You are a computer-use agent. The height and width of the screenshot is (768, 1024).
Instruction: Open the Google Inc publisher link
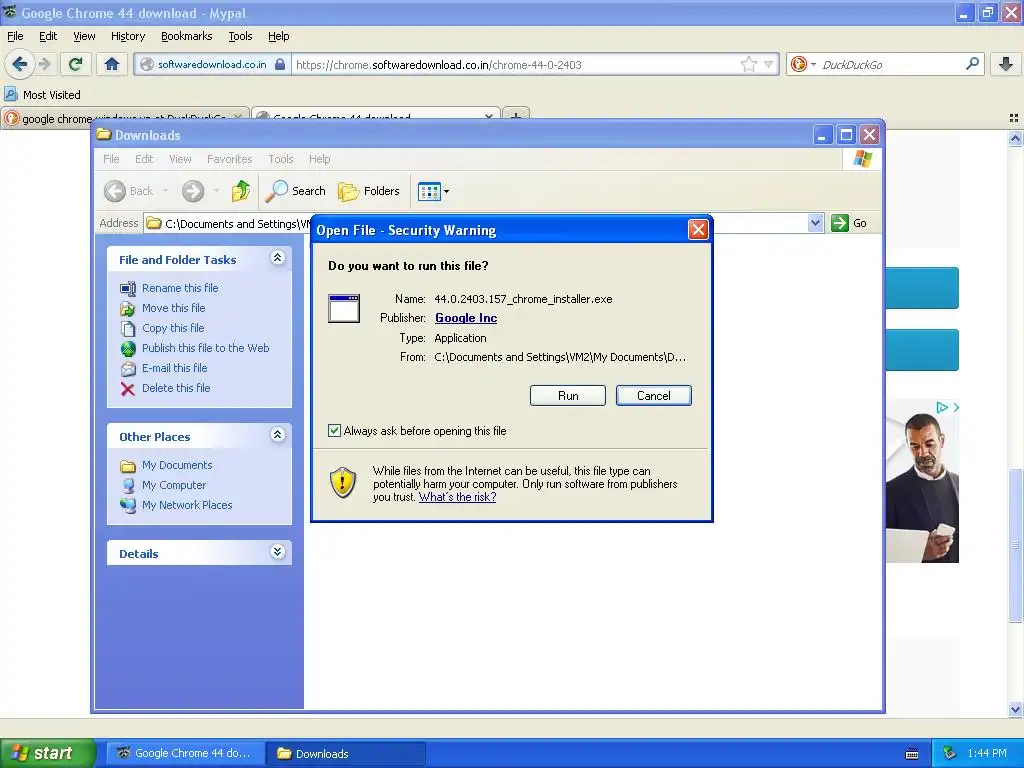pyautogui.click(x=466, y=318)
